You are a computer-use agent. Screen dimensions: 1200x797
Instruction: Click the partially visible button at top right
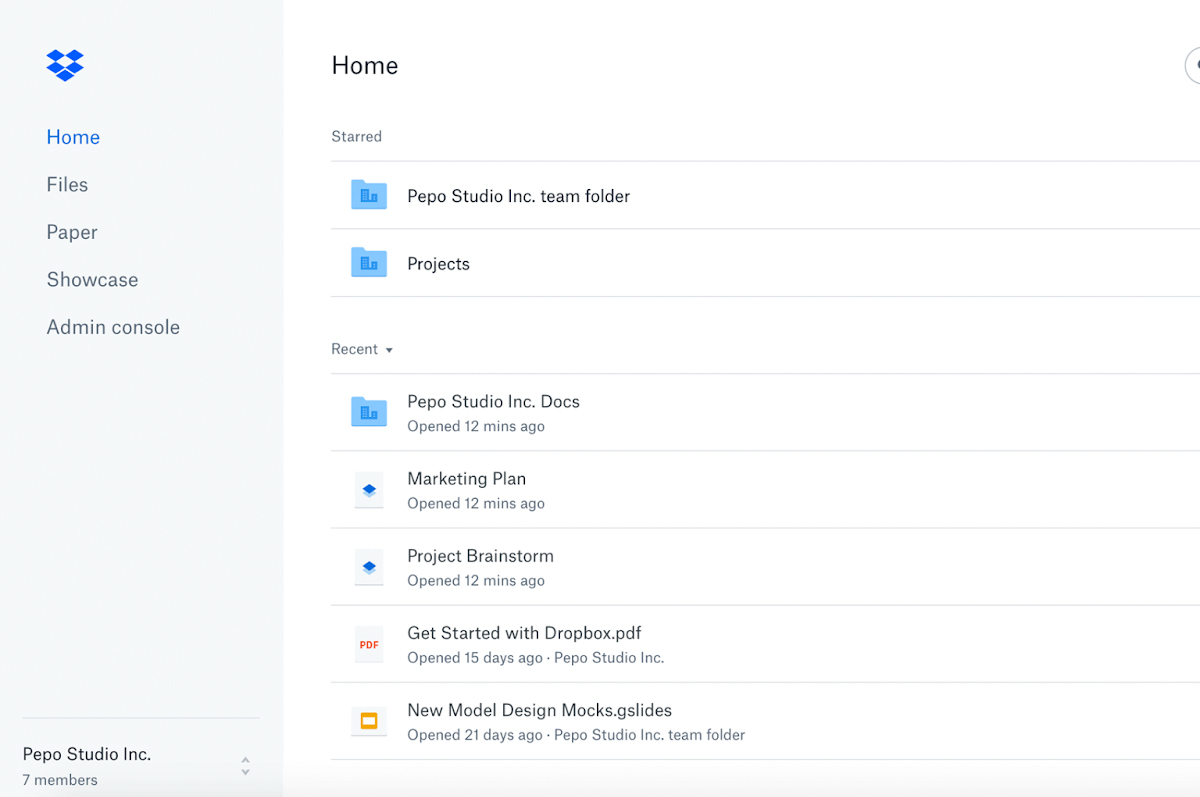(1193, 65)
